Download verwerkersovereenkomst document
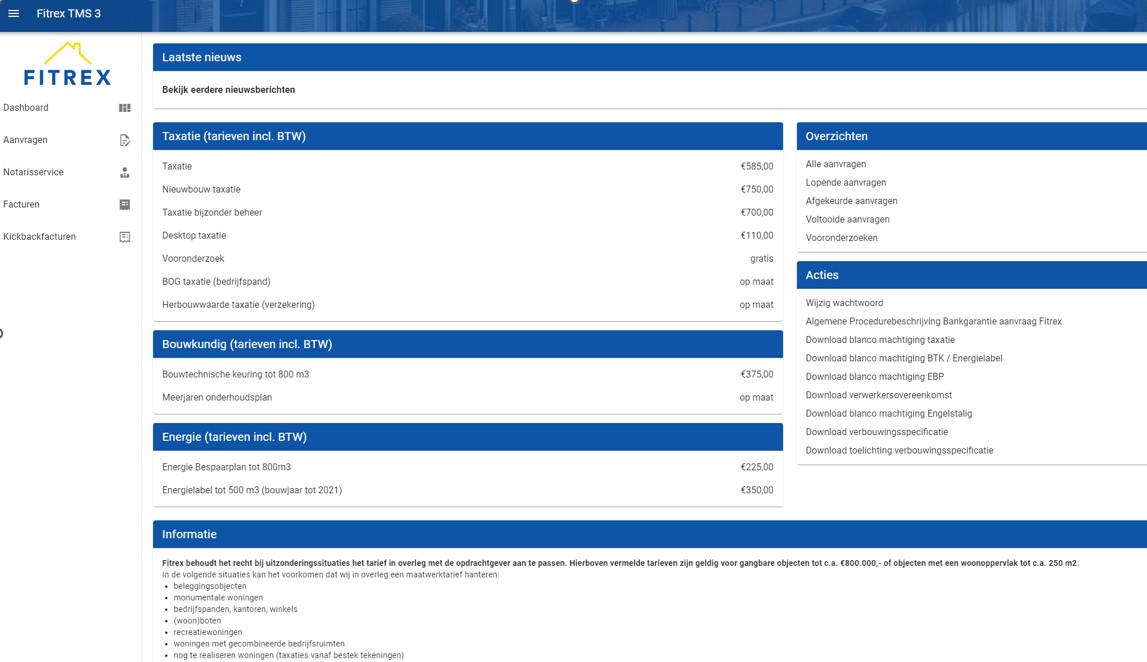This screenshot has height=662, width=1147. pyautogui.click(x=878, y=395)
